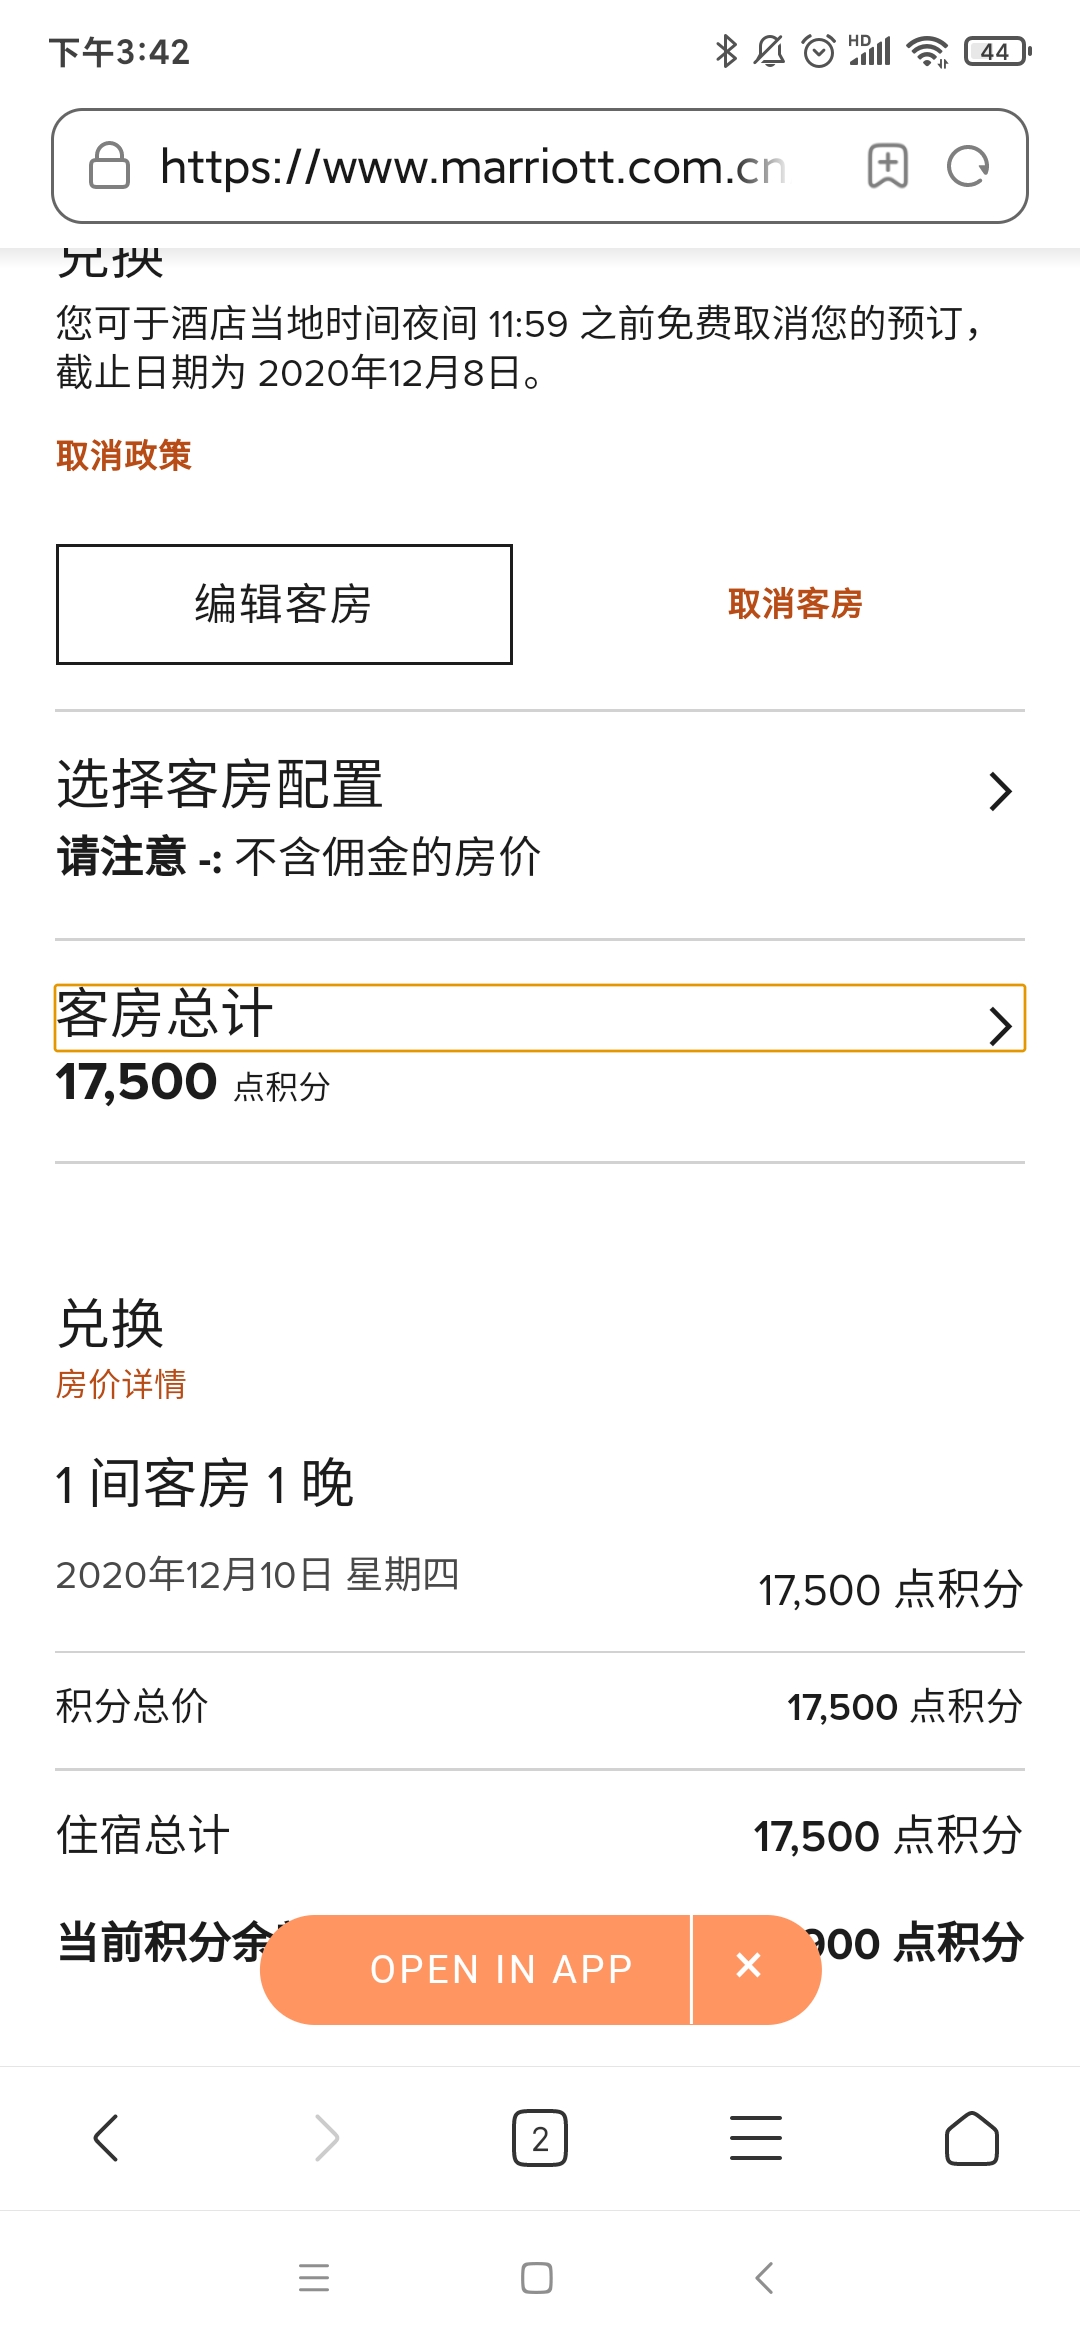The width and height of the screenshot is (1080, 2340).
Task: Dismiss the OPEN IN APP banner
Action: click(748, 1966)
